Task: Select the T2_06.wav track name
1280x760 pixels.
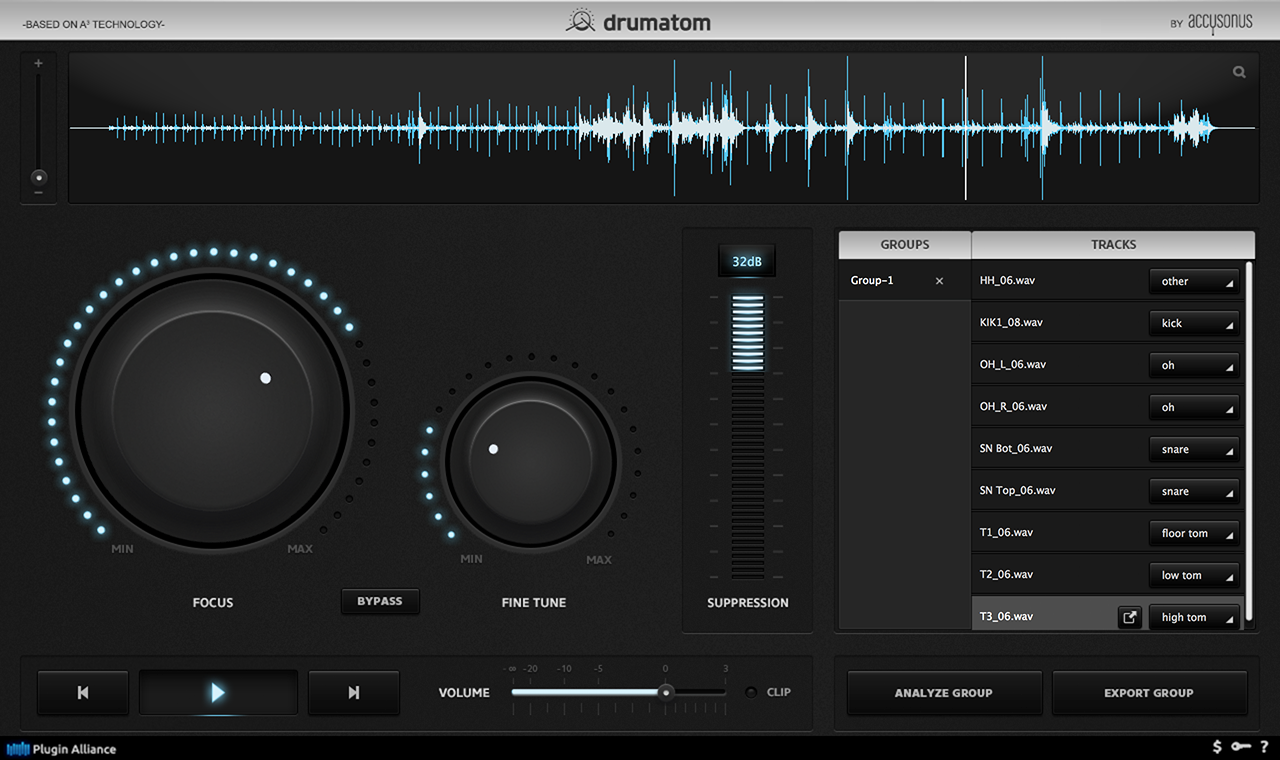Action: tap(1006, 575)
